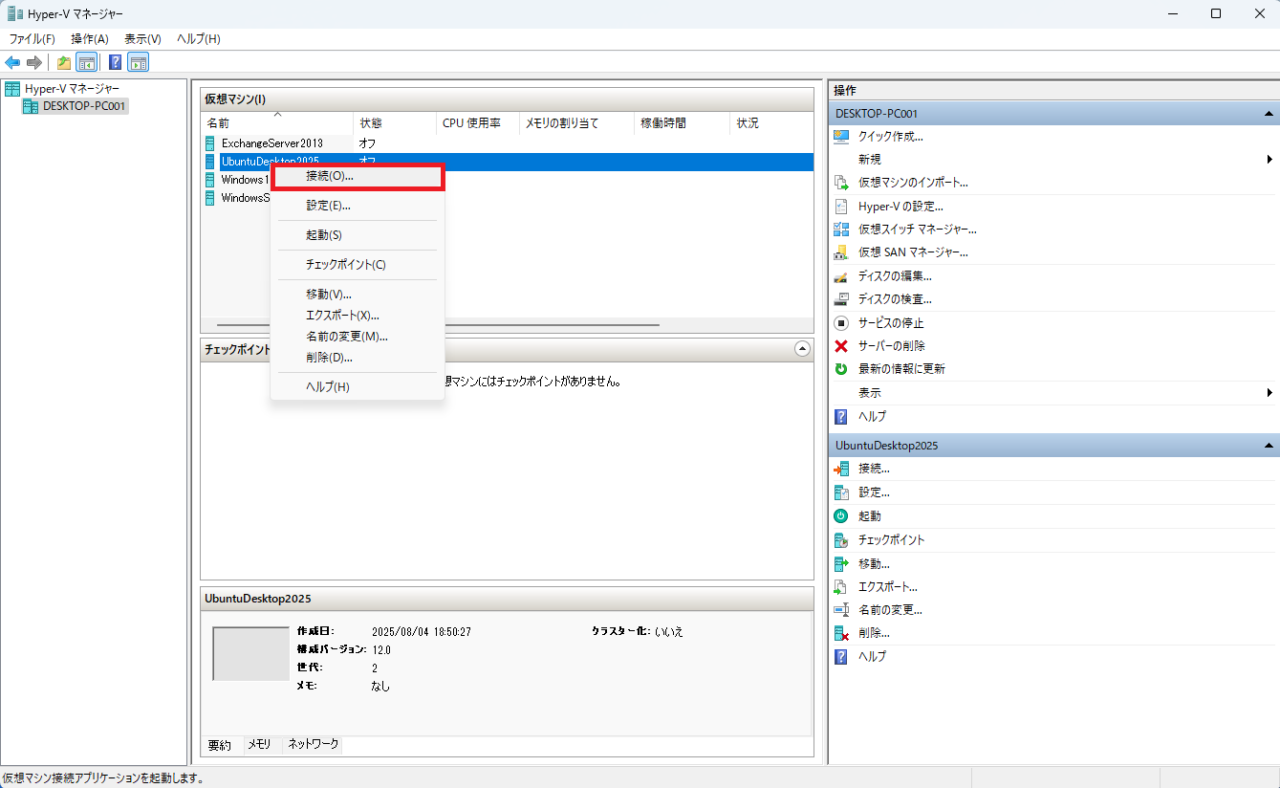
Task: Switch to メモリ tab
Action: (259, 744)
